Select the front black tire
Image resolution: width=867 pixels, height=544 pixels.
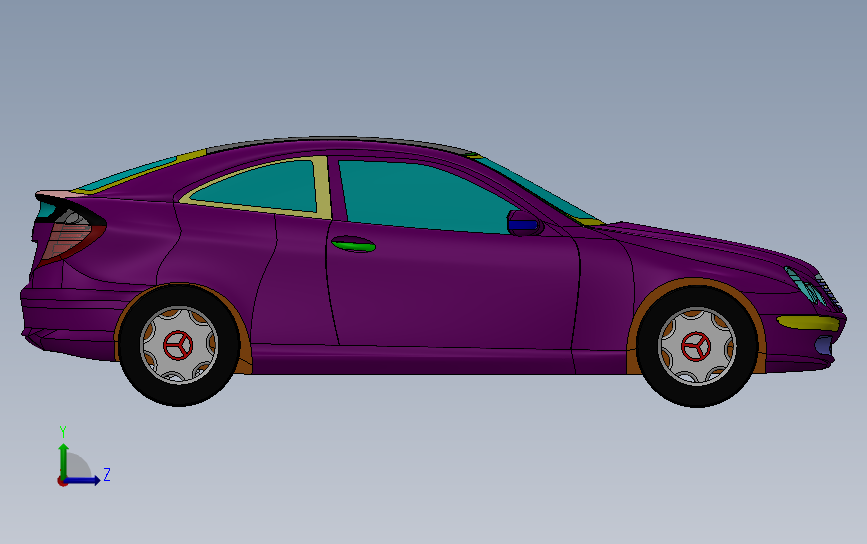click(x=697, y=395)
